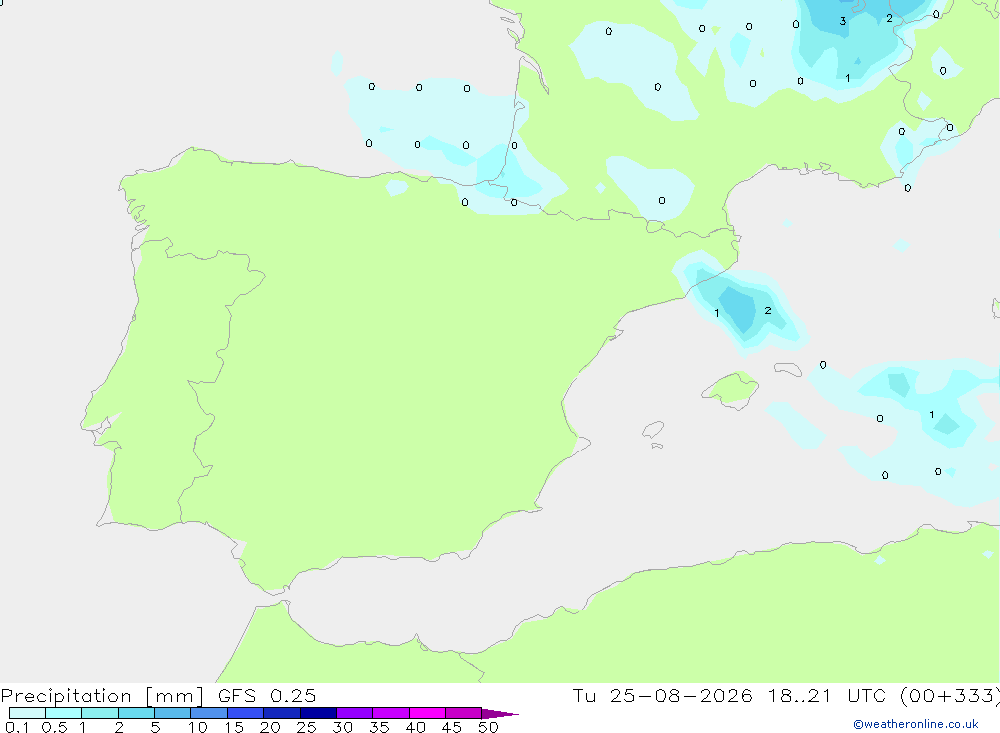Select the 20–25 mm legend color swatch
The width and height of the screenshot is (1000, 733).
(282, 713)
